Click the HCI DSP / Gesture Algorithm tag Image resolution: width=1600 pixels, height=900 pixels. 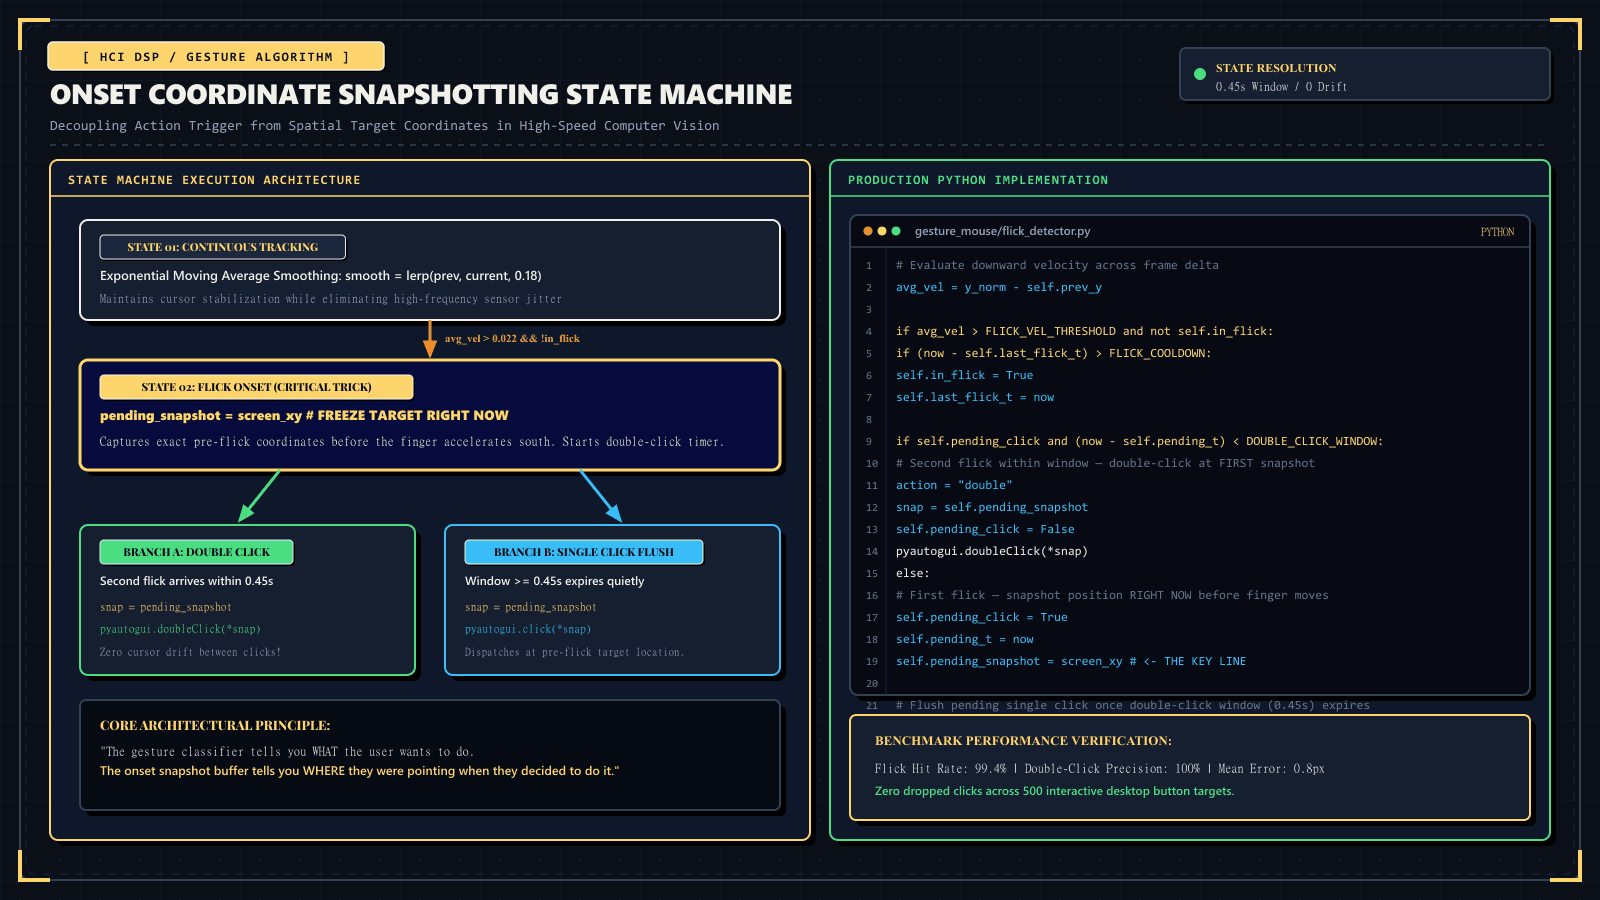[x=216, y=57]
